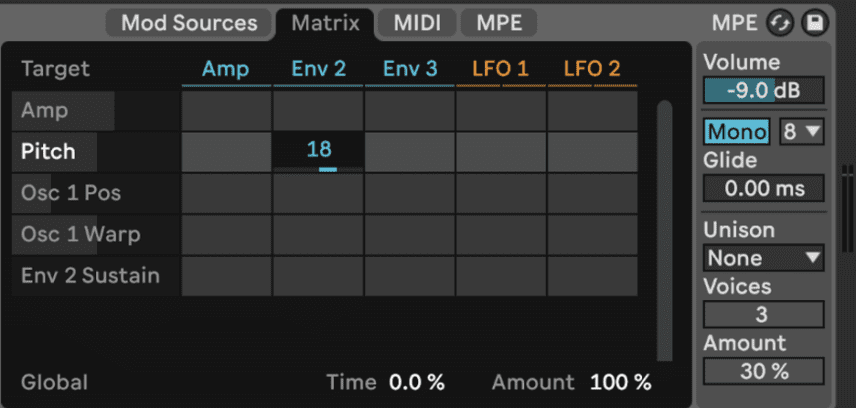Open the polyphony voices dropdown showing 8
The image size is (856, 408).
pyautogui.click(x=802, y=132)
